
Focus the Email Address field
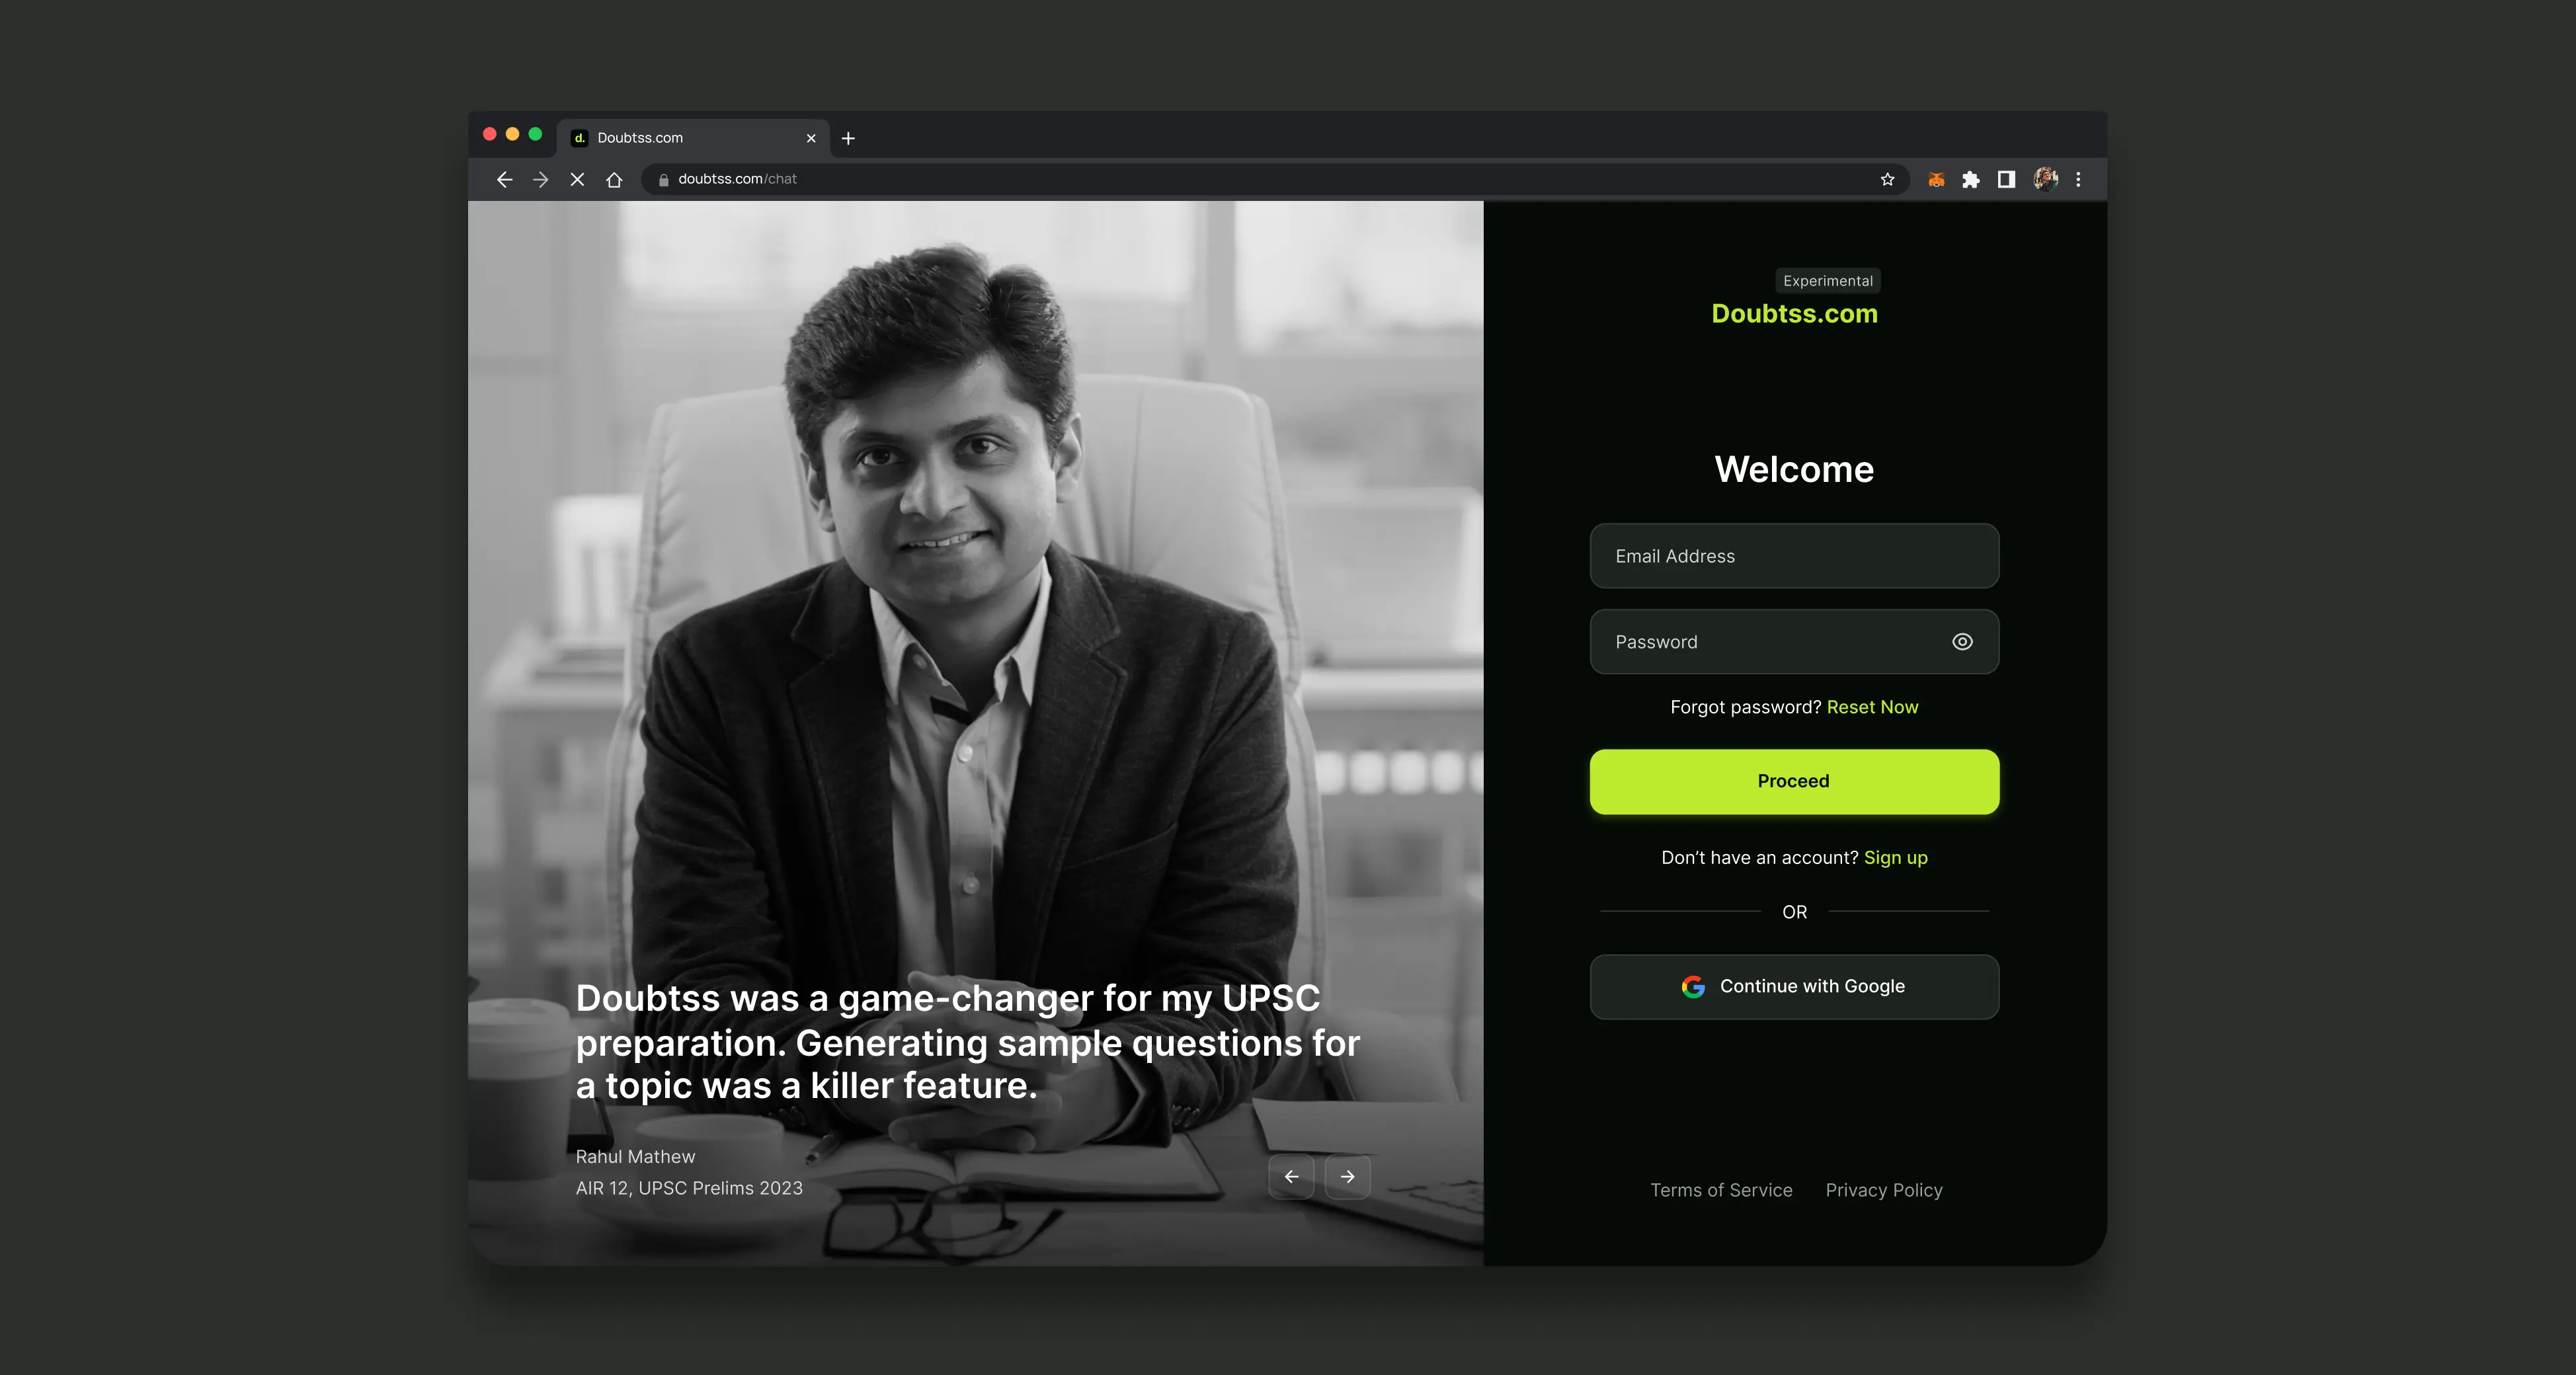coord(1794,556)
